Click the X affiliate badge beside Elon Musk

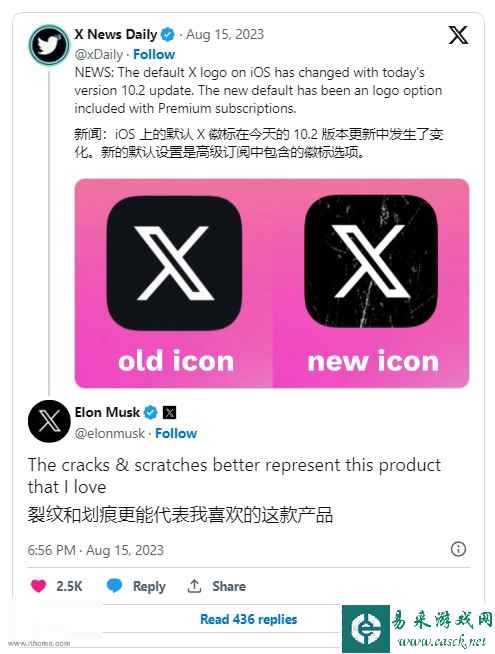click(x=169, y=413)
